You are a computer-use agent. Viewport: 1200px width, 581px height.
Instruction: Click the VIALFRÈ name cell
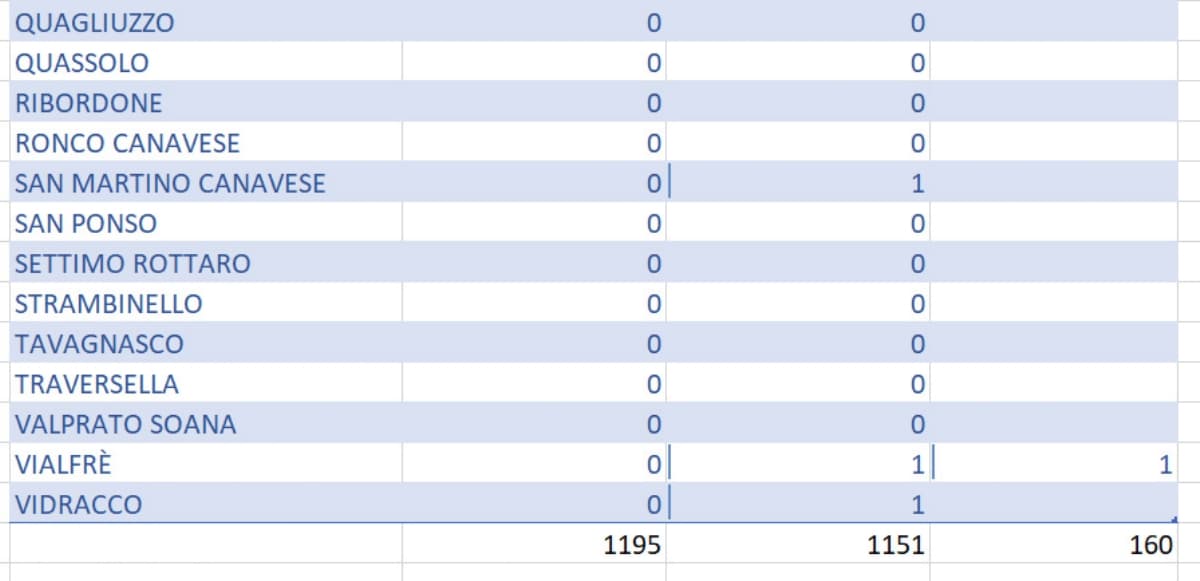(205, 464)
